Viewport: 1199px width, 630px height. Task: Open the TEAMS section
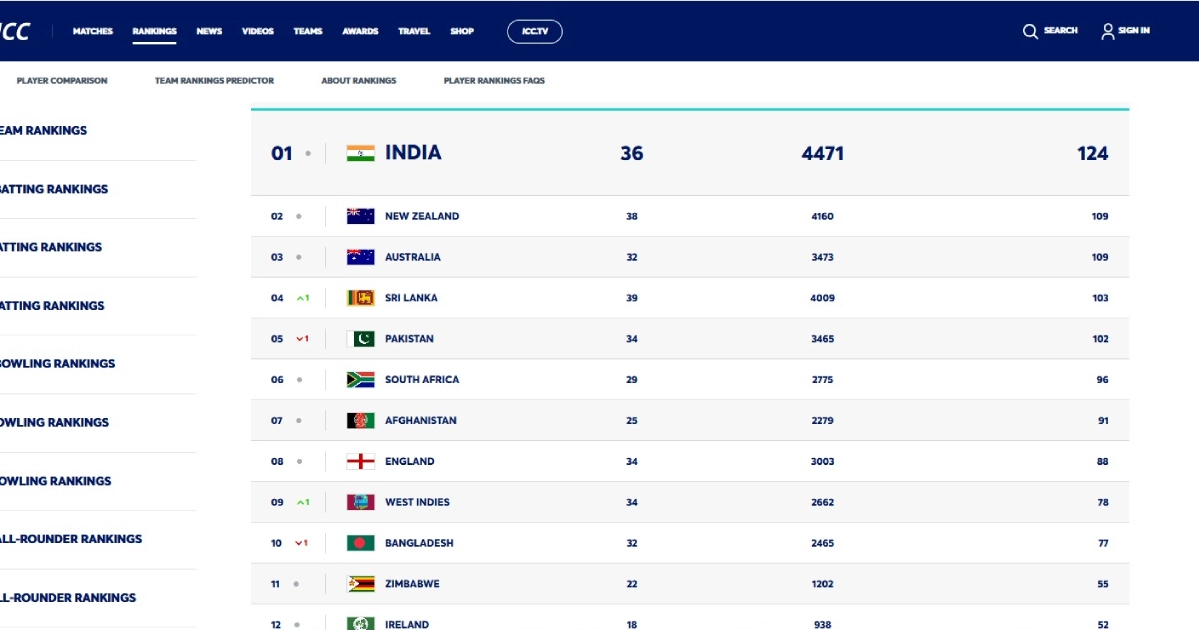tap(308, 31)
